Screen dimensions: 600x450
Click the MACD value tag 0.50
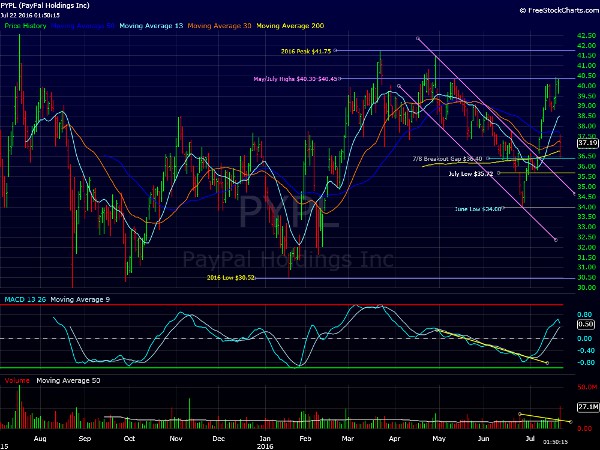click(x=586, y=324)
